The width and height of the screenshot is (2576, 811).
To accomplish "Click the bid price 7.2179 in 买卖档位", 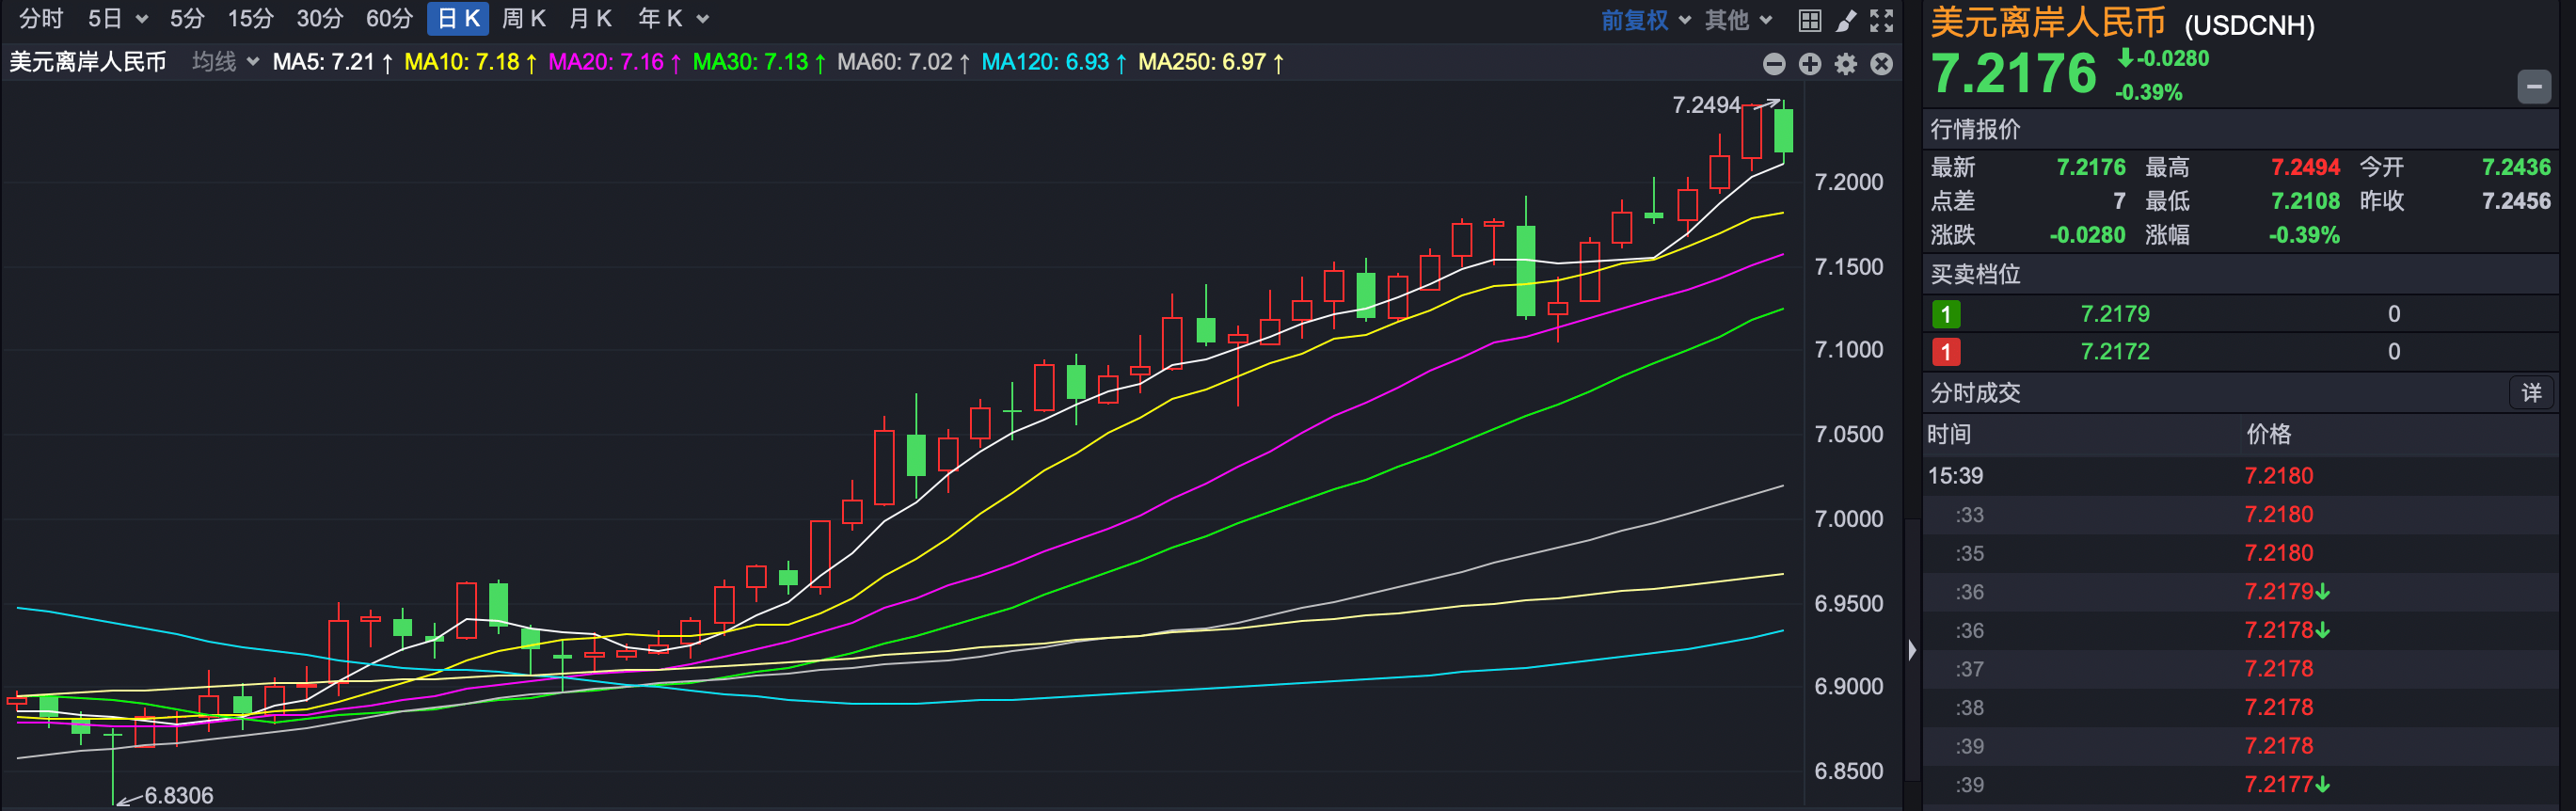I will 2115,314.
